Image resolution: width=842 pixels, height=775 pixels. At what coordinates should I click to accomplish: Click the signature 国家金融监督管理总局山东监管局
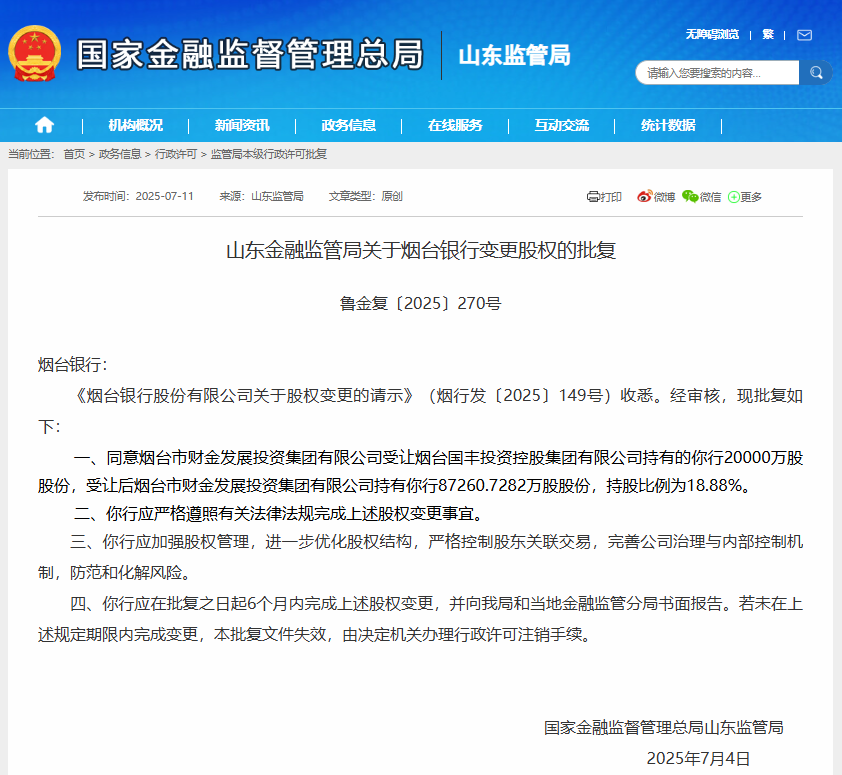pyautogui.click(x=664, y=728)
